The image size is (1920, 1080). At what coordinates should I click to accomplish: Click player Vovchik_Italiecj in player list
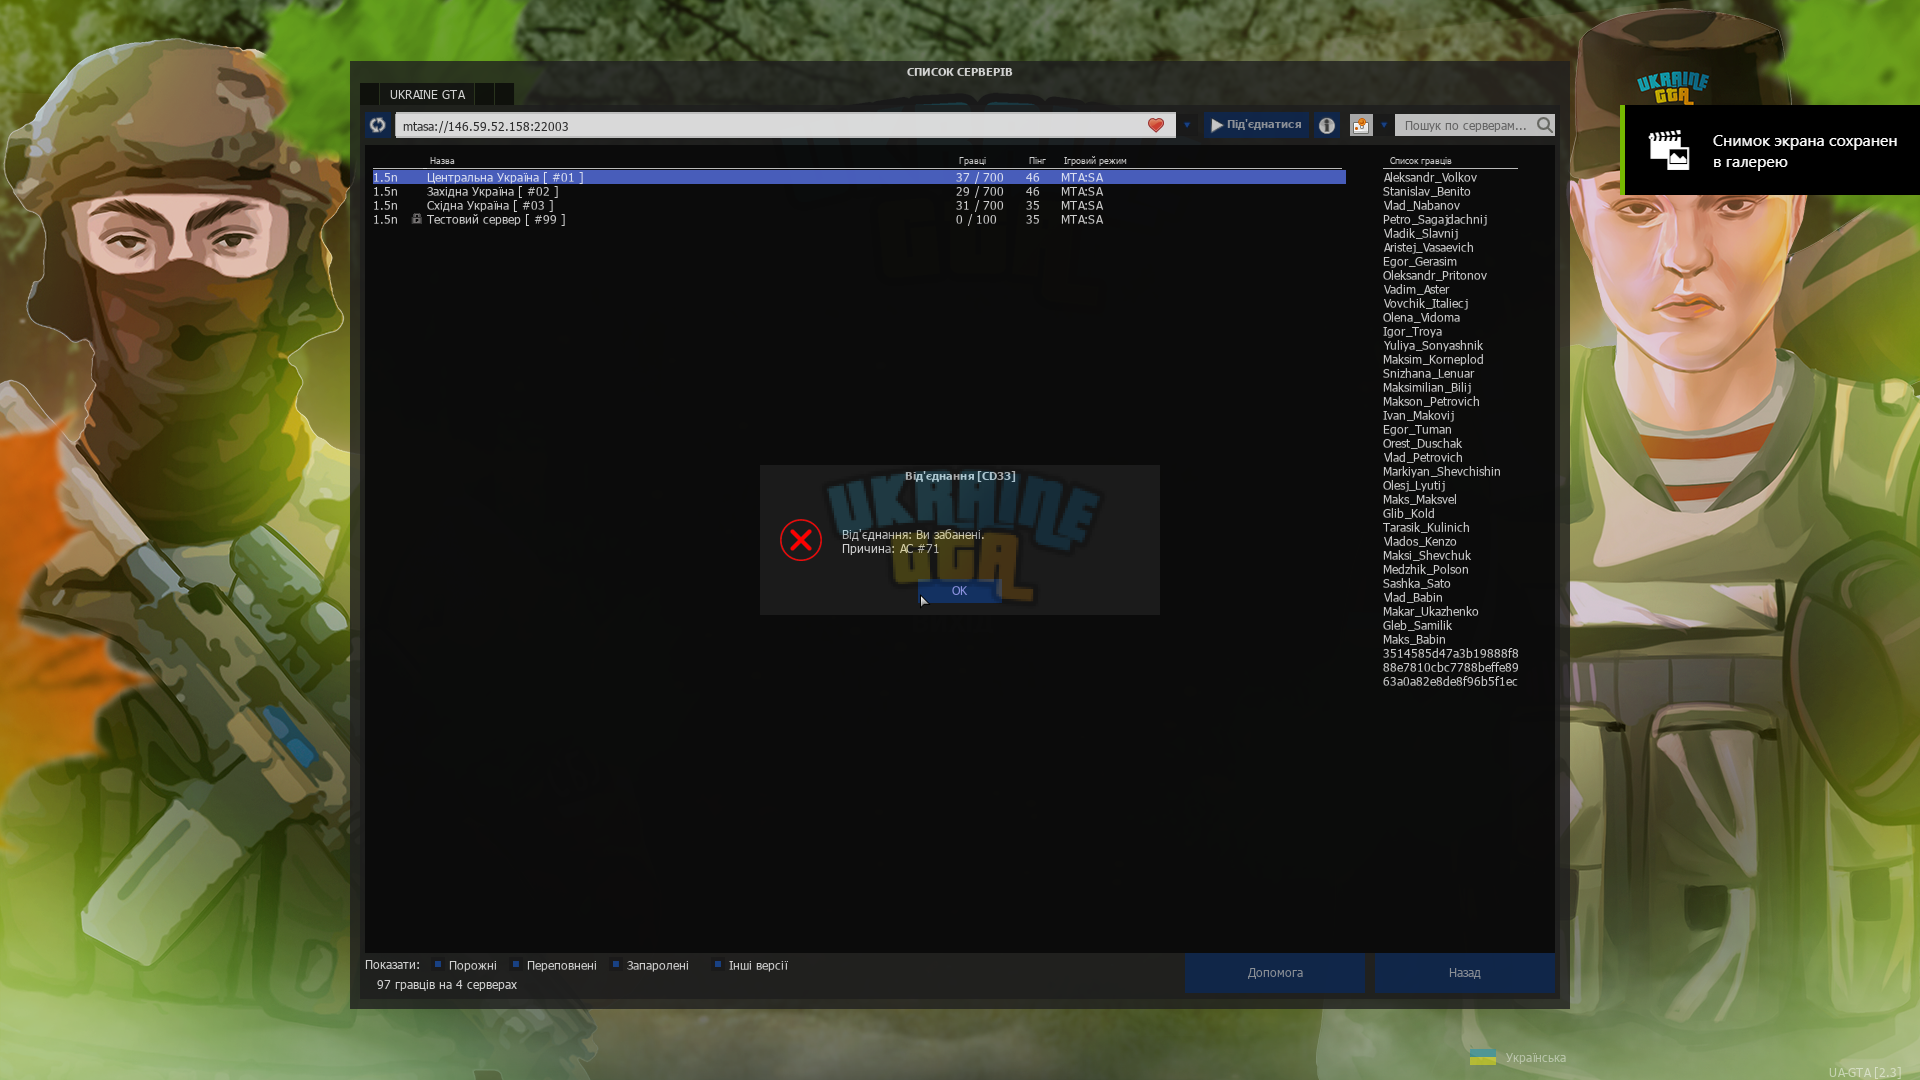[1426, 303]
